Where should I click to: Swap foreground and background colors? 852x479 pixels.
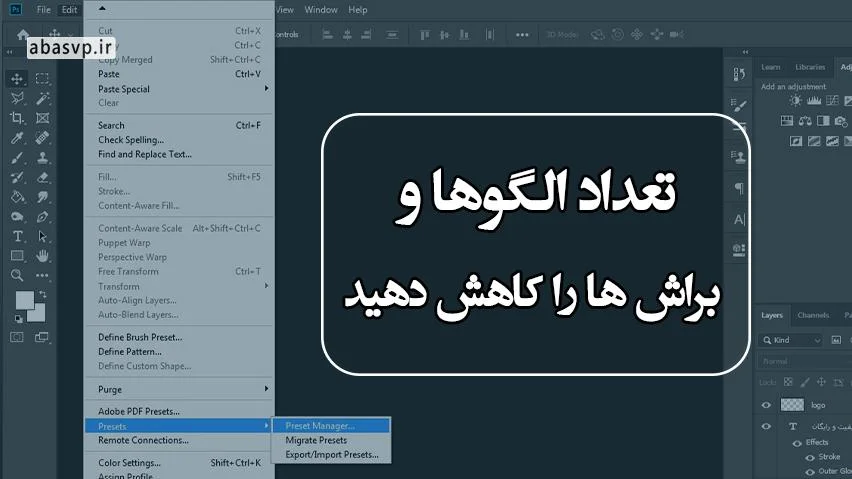pyautogui.click(x=42, y=294)
